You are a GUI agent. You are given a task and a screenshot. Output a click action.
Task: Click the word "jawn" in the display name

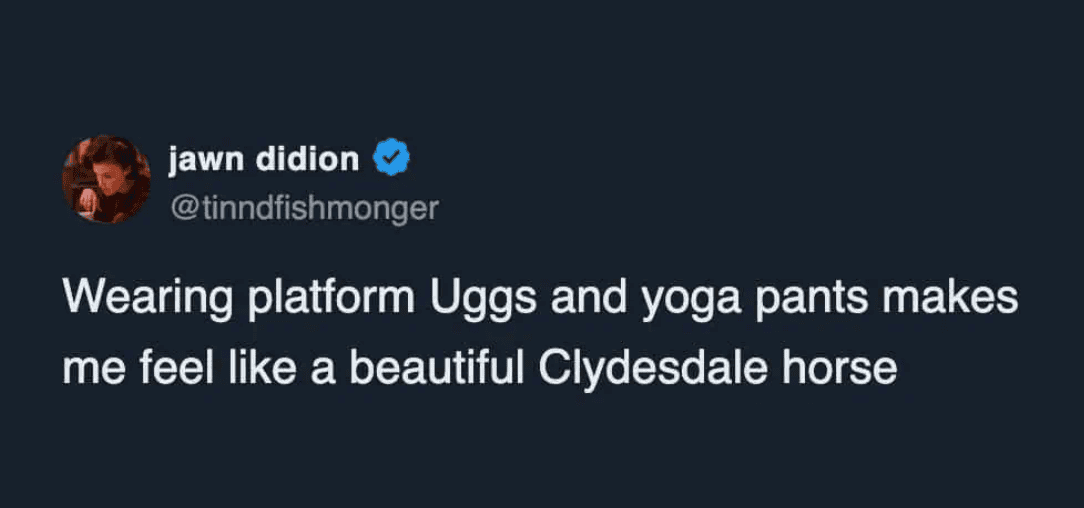point(204,158)
